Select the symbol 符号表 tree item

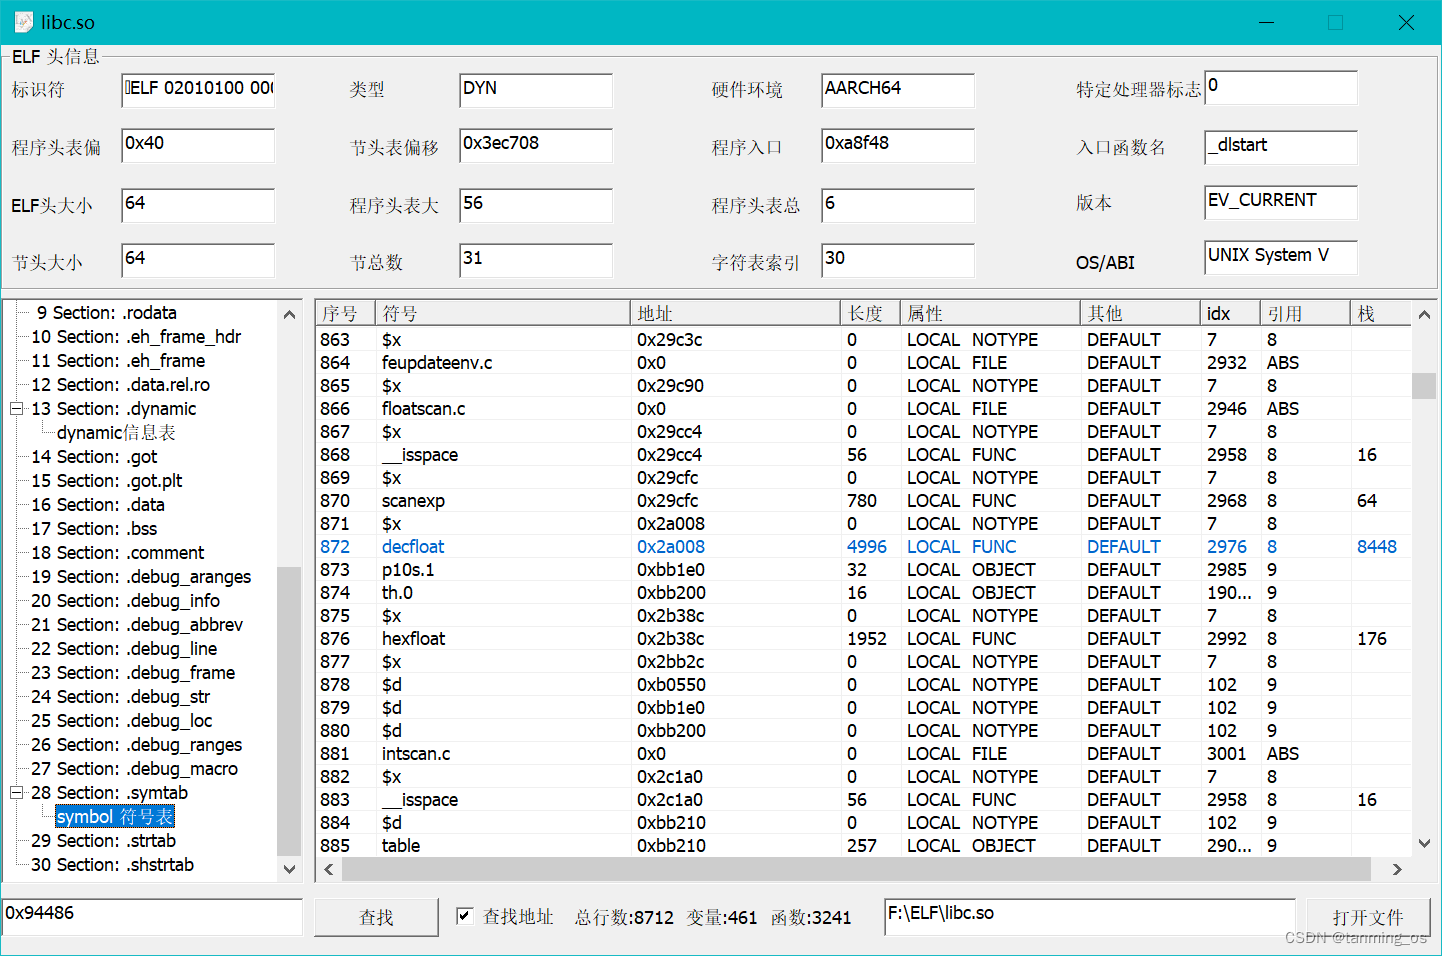click(114, 816)
